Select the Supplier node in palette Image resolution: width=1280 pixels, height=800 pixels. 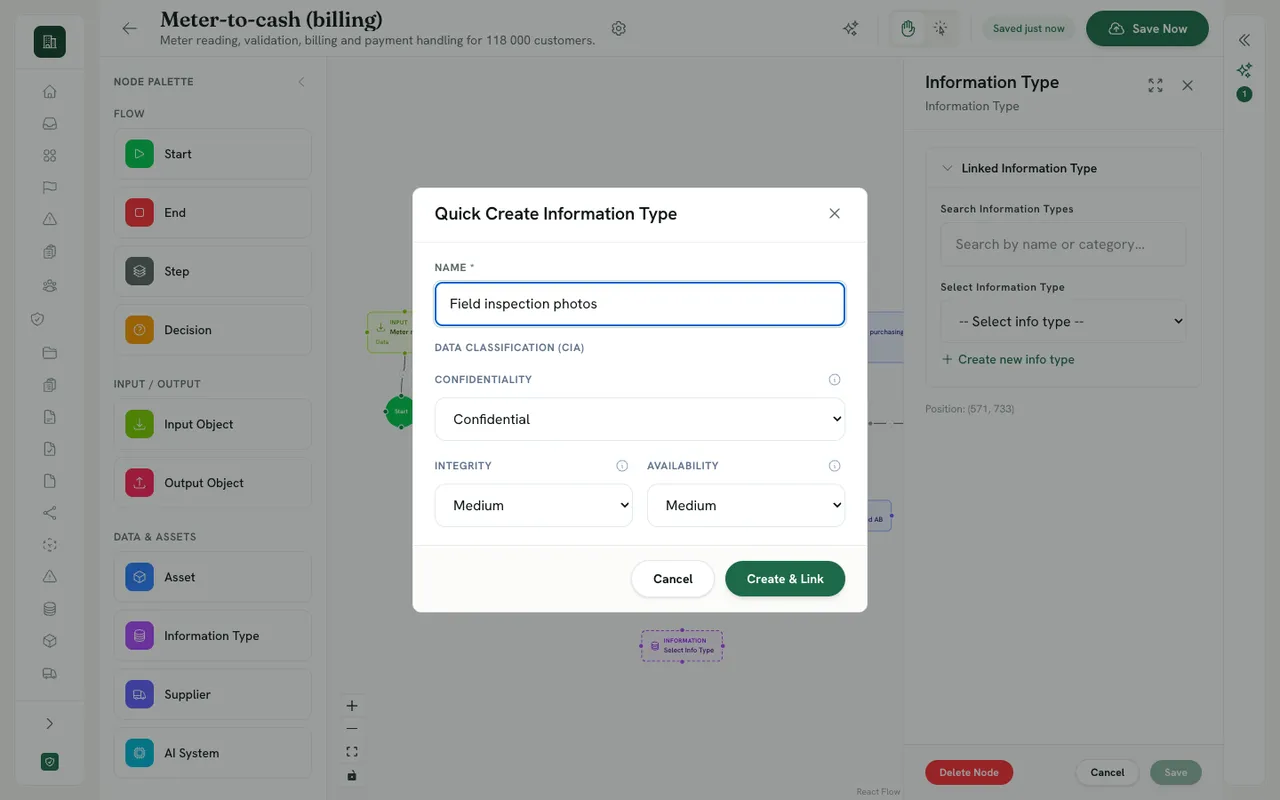pyautogui.click(x=213, y=694)
